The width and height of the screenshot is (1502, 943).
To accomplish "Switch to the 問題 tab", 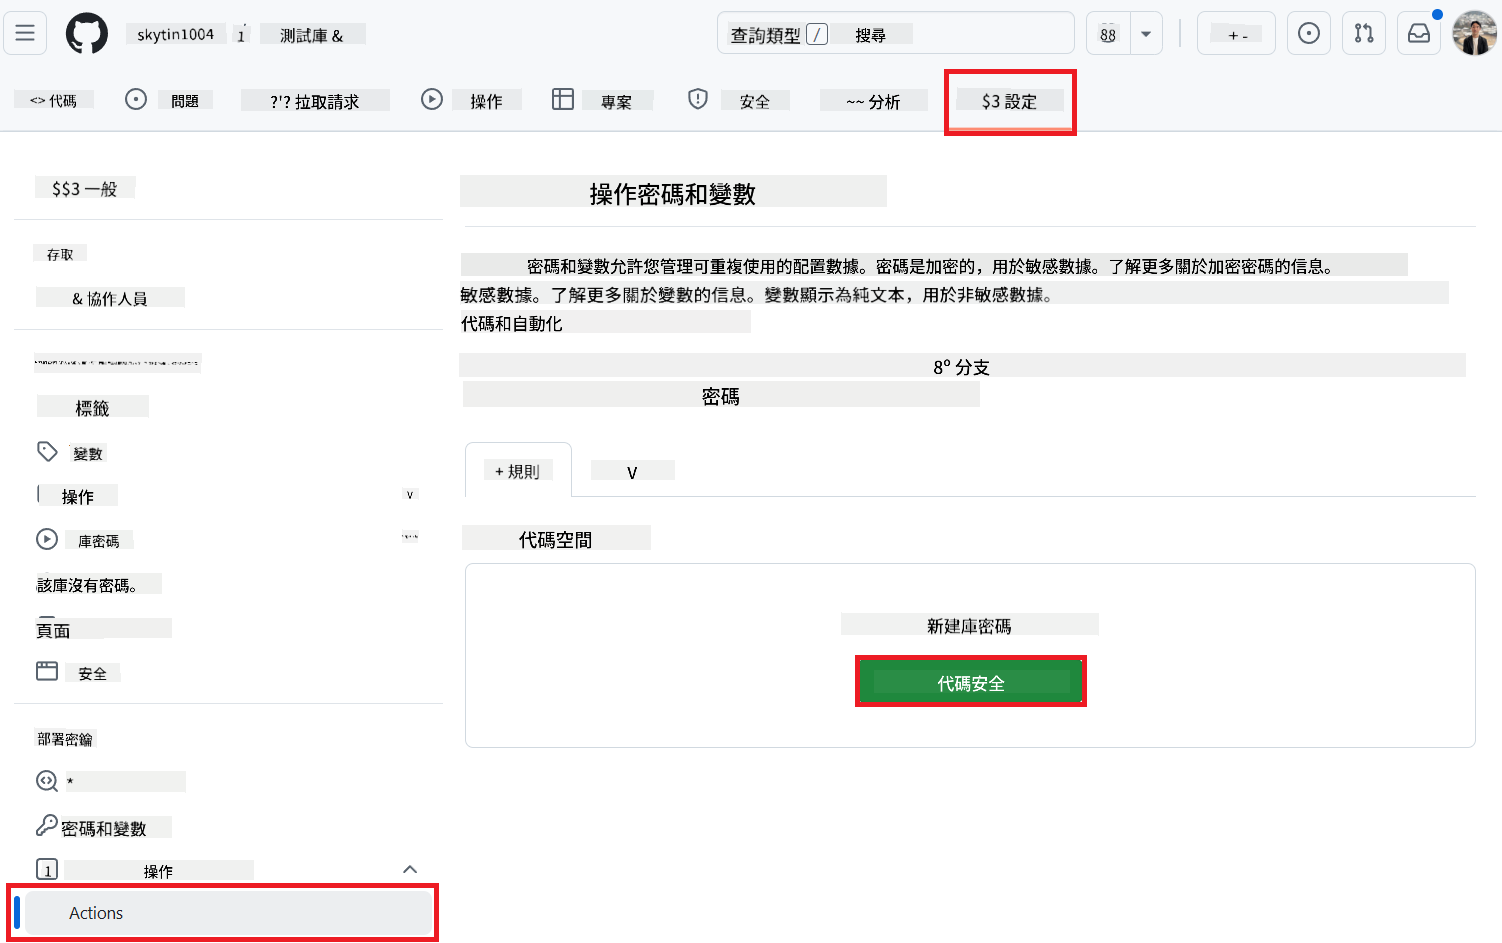I will coord(169,100).
